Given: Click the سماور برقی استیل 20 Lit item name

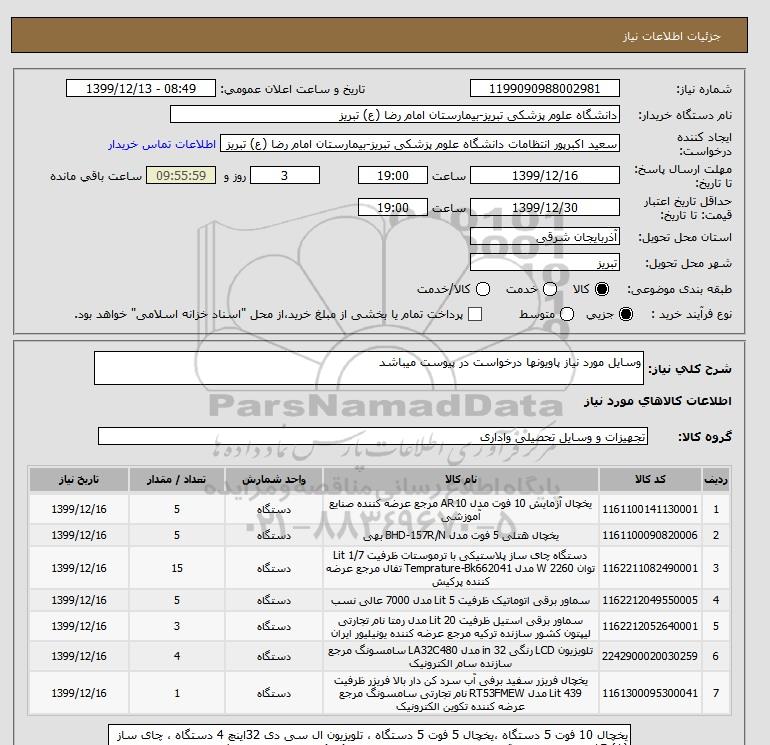Looking at the screenshot, I should coord(461,627).
